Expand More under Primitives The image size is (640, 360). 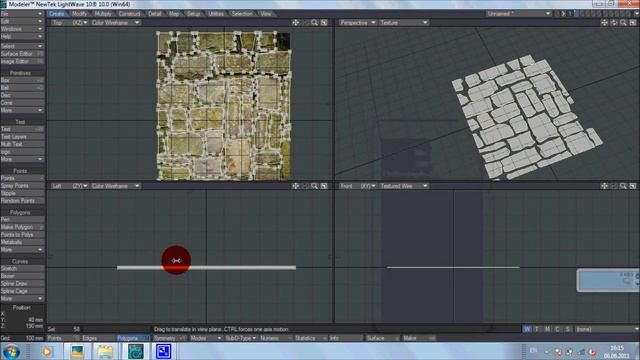[x=22, y=110]
